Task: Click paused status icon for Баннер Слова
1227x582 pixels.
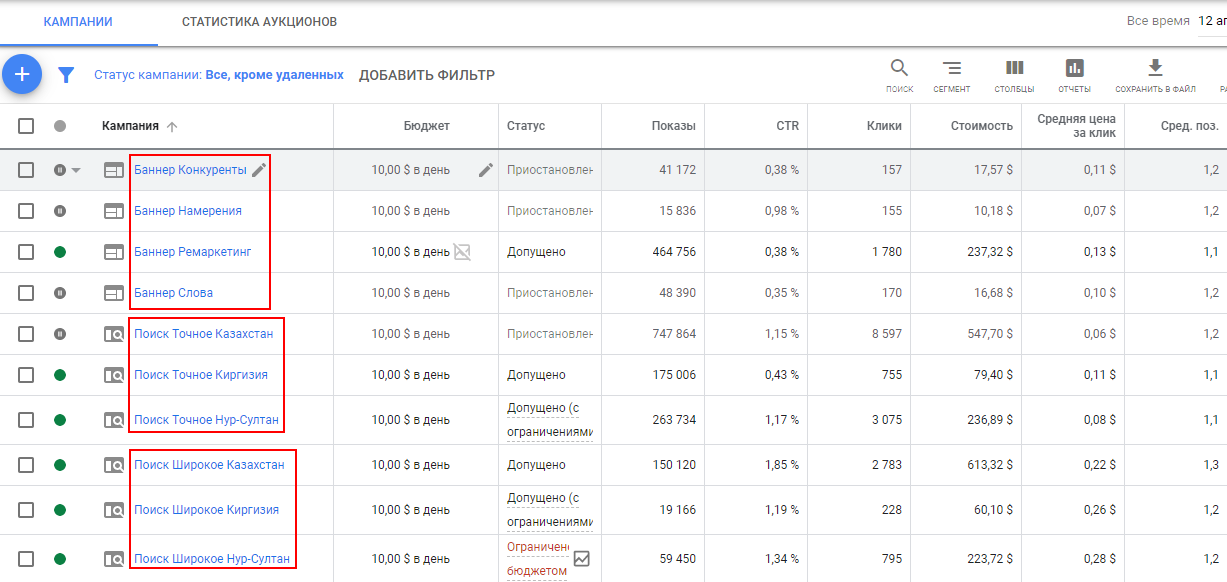Action: [60, 293]
